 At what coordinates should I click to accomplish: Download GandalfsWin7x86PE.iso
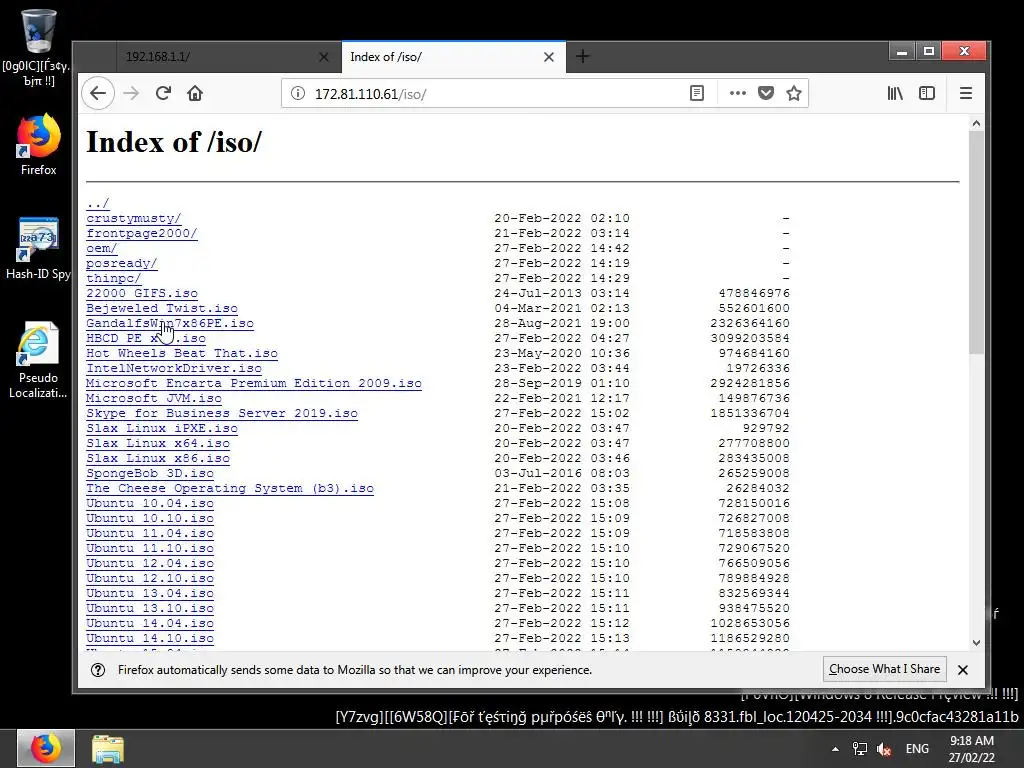[170, 323]
